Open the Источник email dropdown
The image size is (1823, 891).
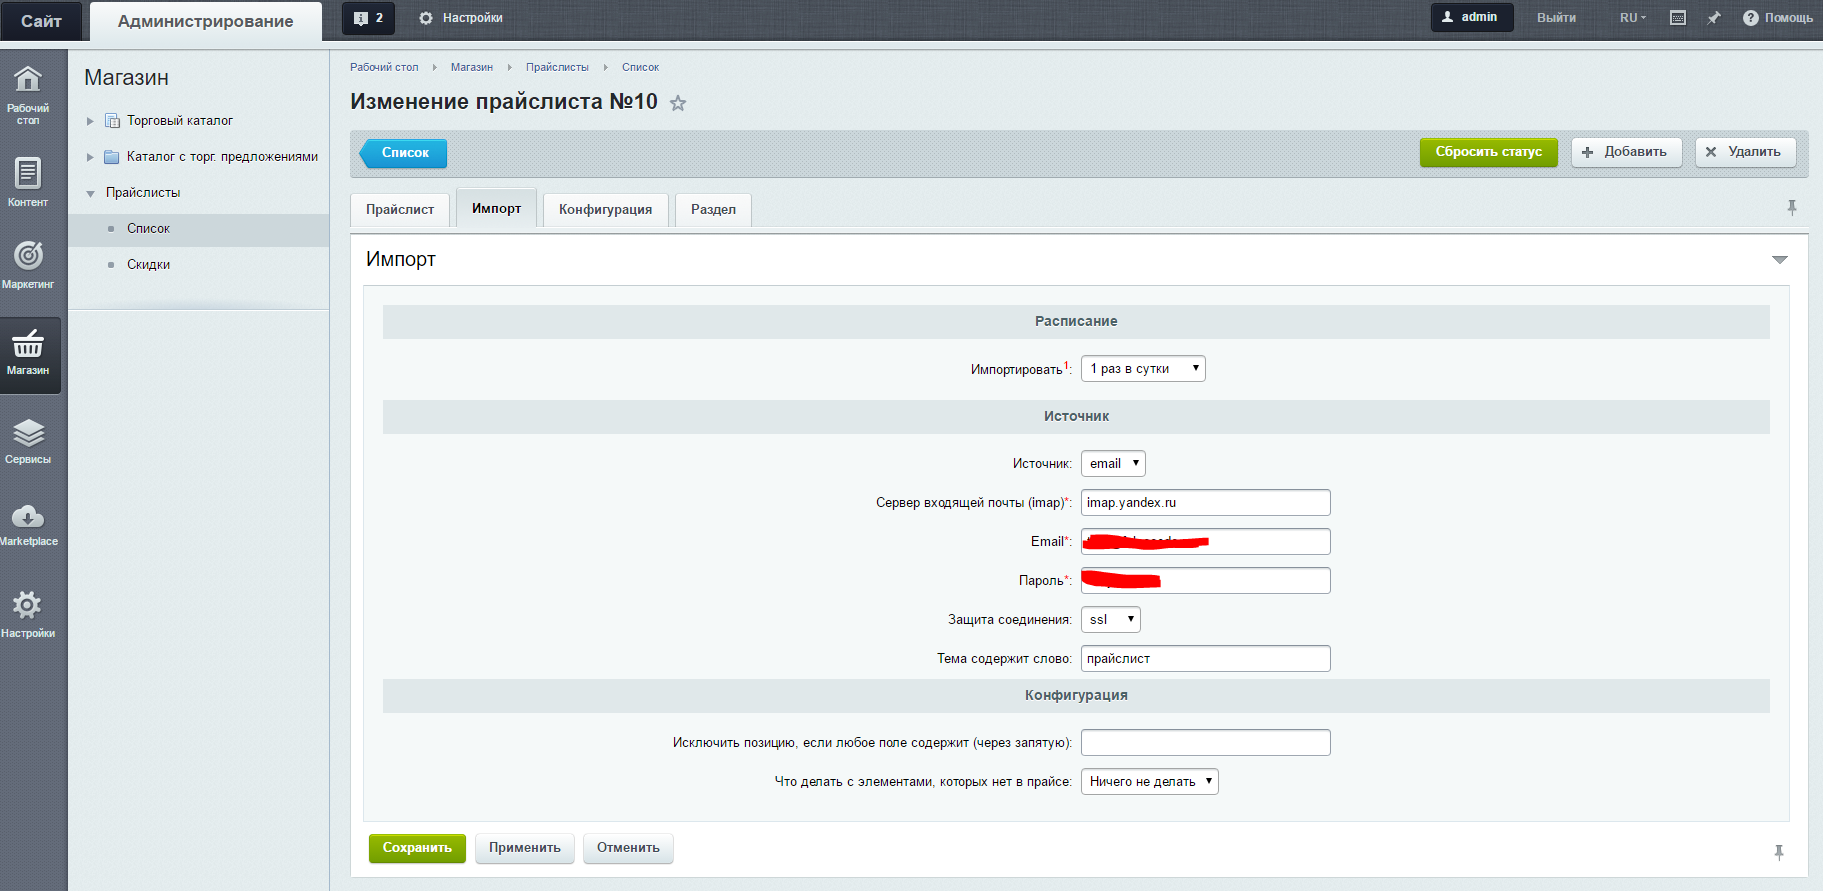tap(1113, 464)
